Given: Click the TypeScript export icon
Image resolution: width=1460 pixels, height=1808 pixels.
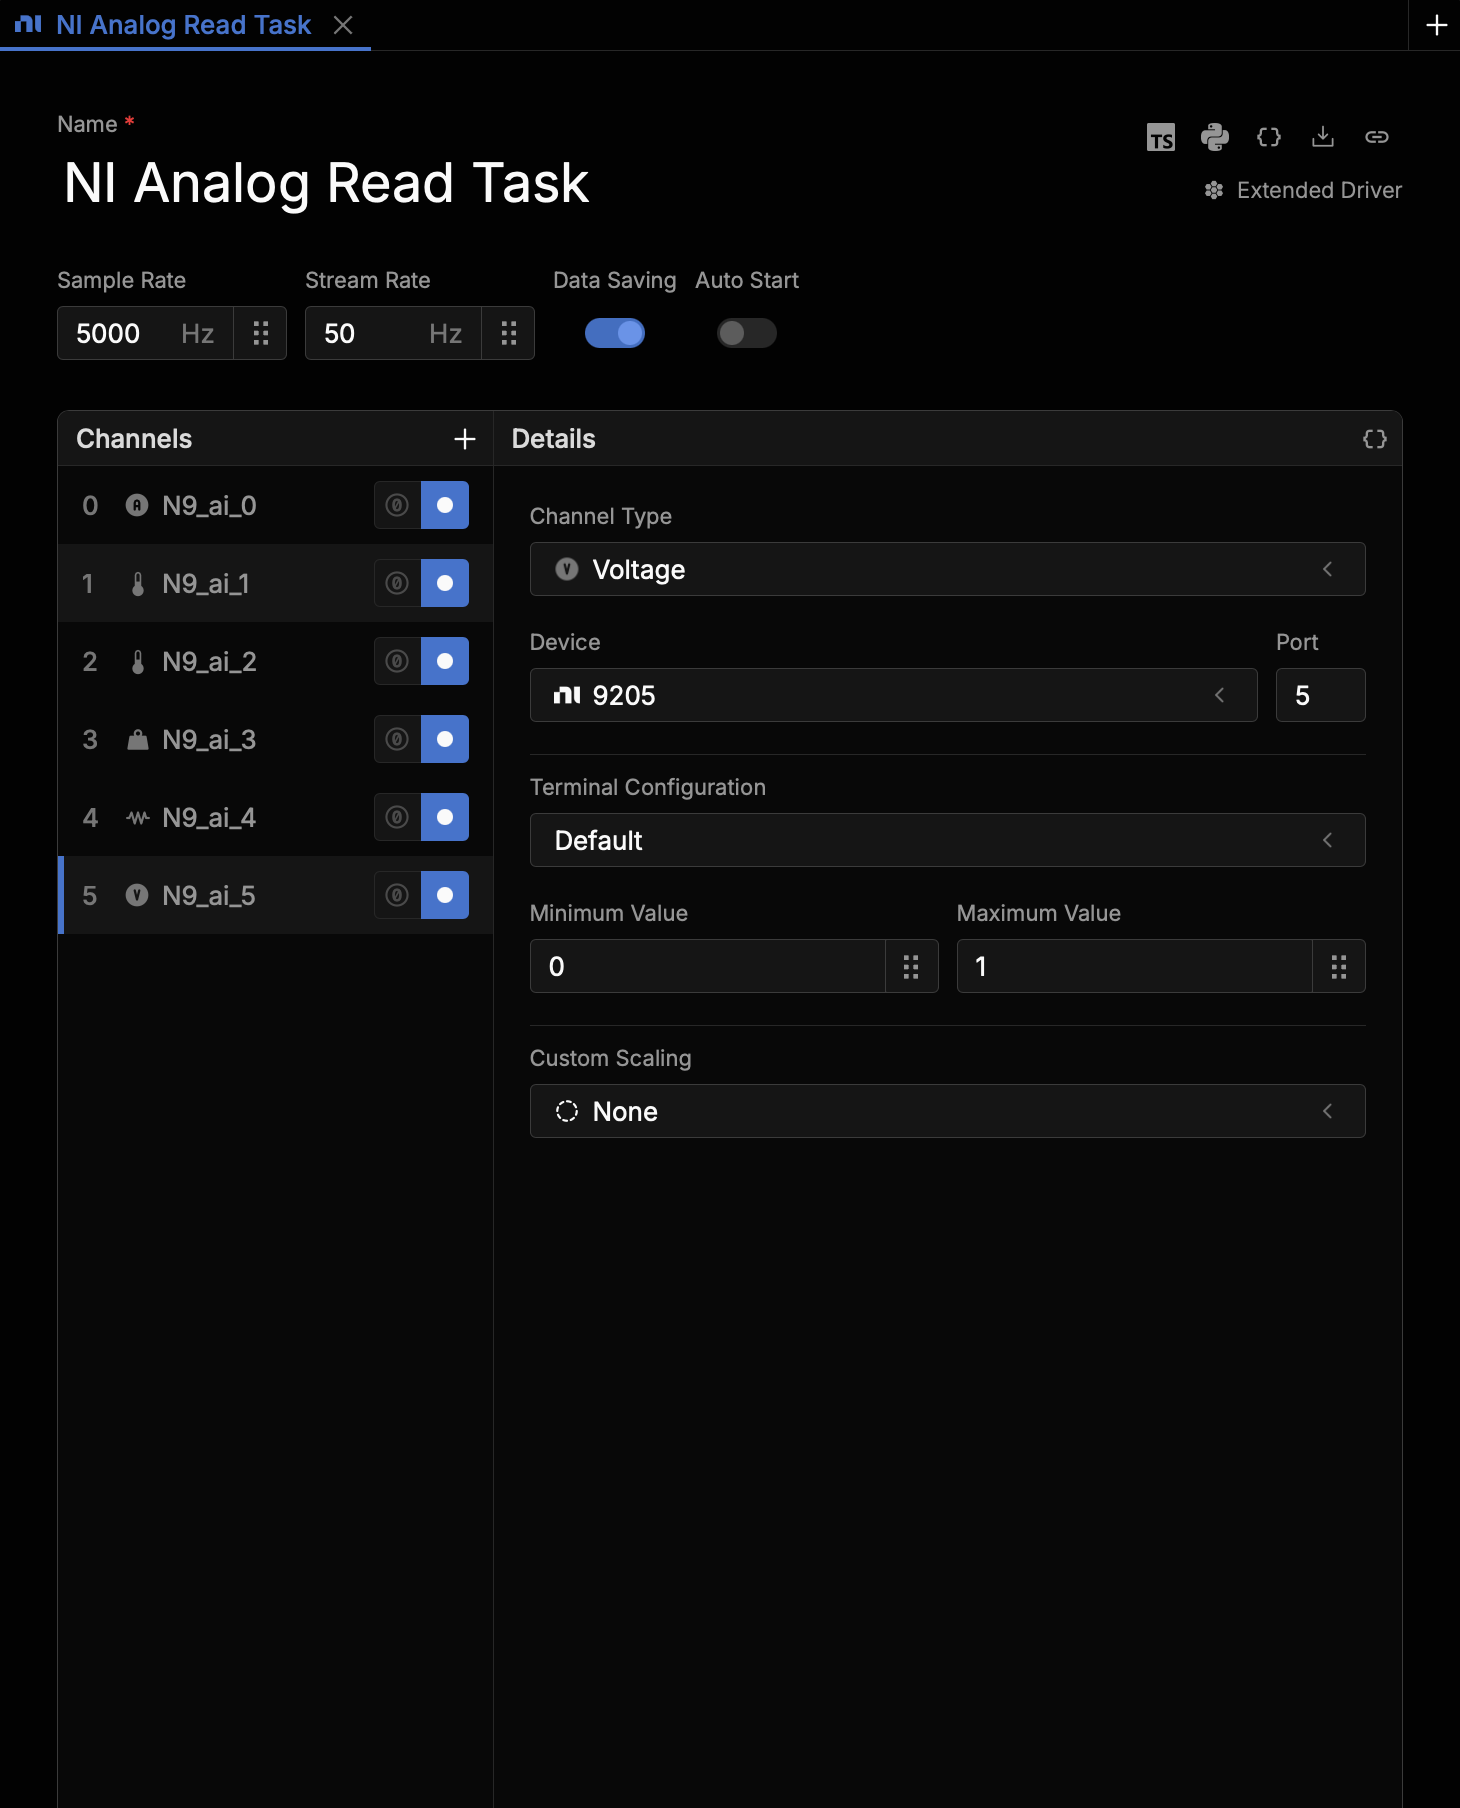Looking at the screenshot, I should click(x=1161, y=137).
